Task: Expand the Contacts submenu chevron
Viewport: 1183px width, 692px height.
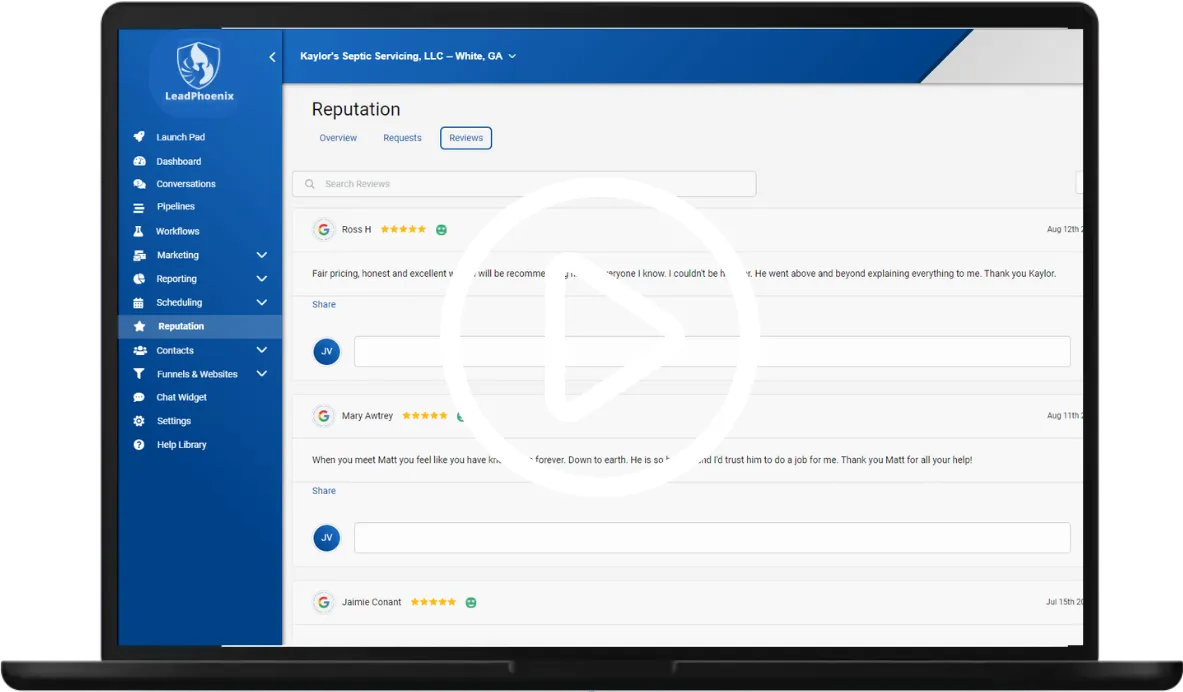Action: click(x=262, y=350)
